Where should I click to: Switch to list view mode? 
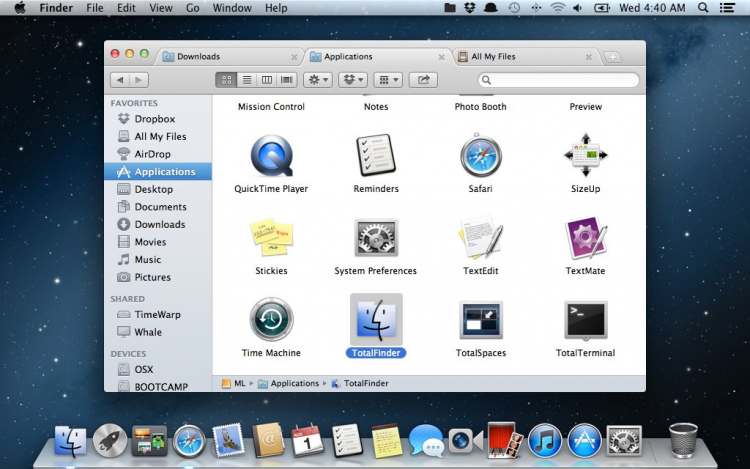click(247, 80)
